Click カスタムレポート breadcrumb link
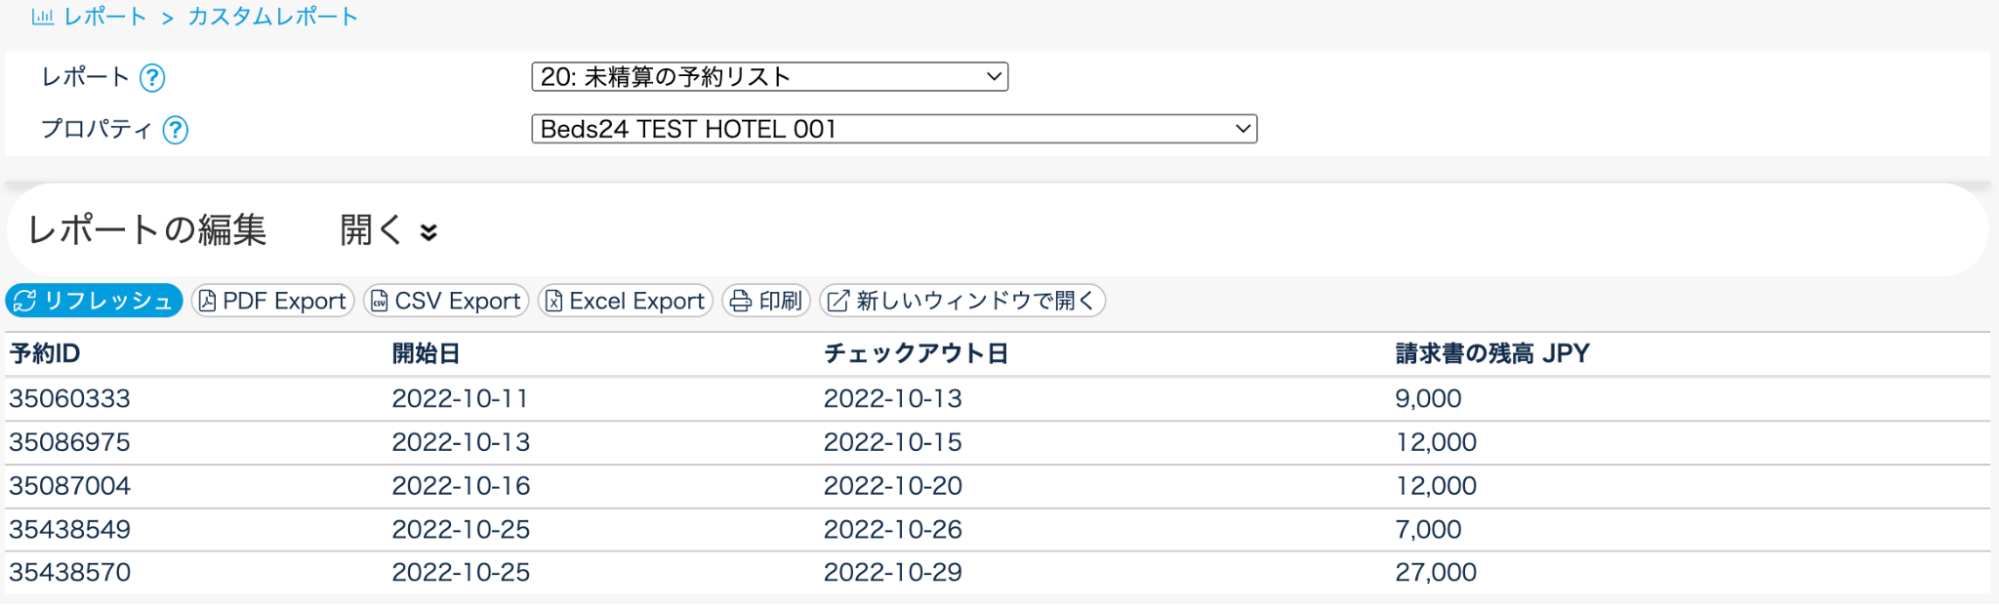This screenshot has width=1999, height=605. [x=273, y=17]
